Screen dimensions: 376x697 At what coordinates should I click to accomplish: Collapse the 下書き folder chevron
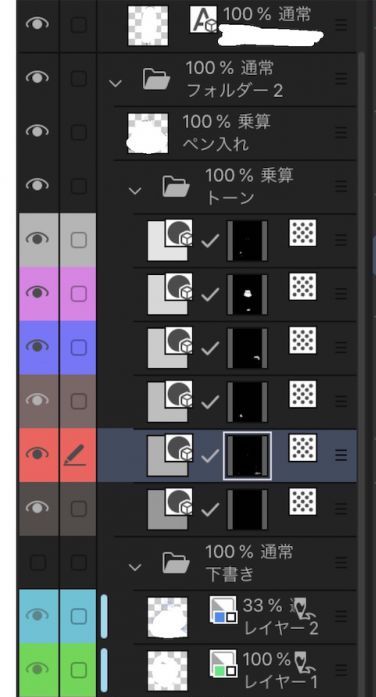(135, 567)
